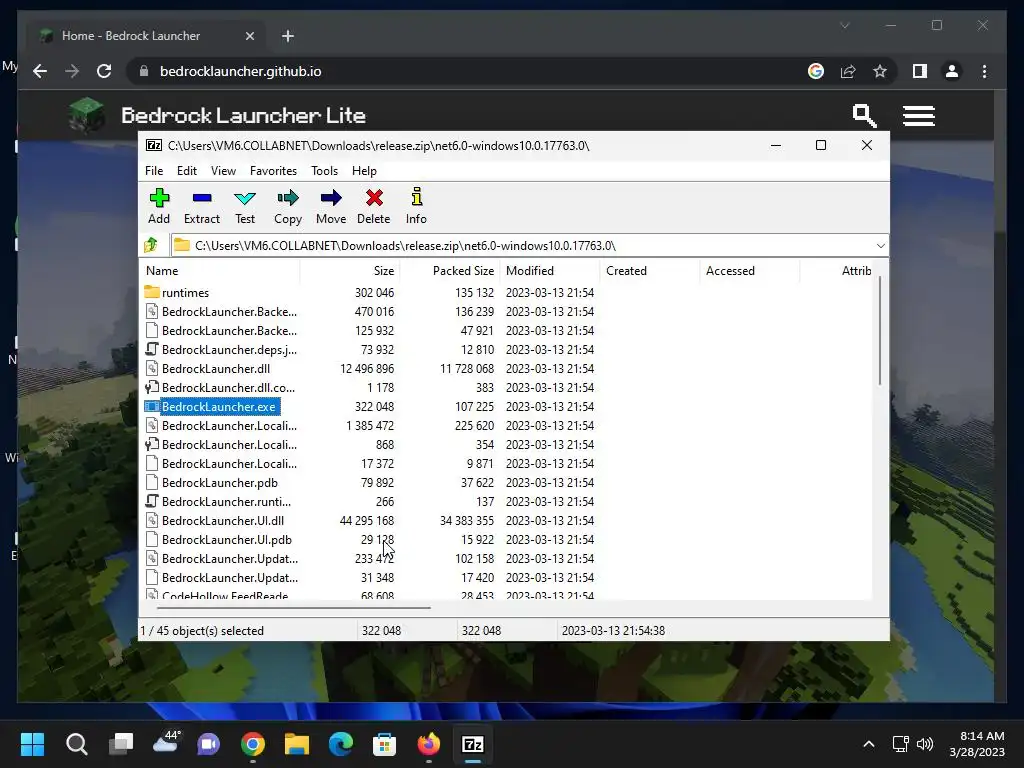Open clock showing 8:14 AM
Screen dimensions: 1024x768
coord(982,736)
